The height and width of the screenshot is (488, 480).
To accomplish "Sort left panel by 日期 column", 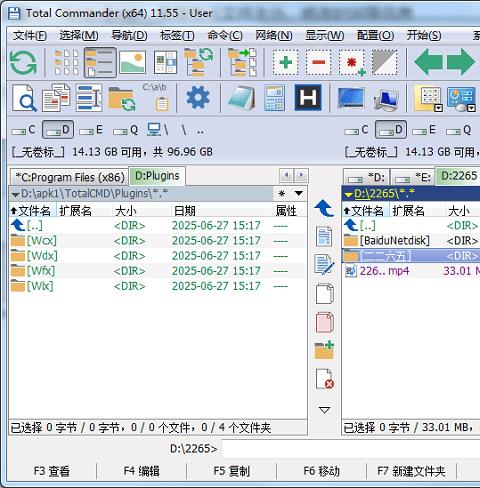I will (x=222, y=211).
